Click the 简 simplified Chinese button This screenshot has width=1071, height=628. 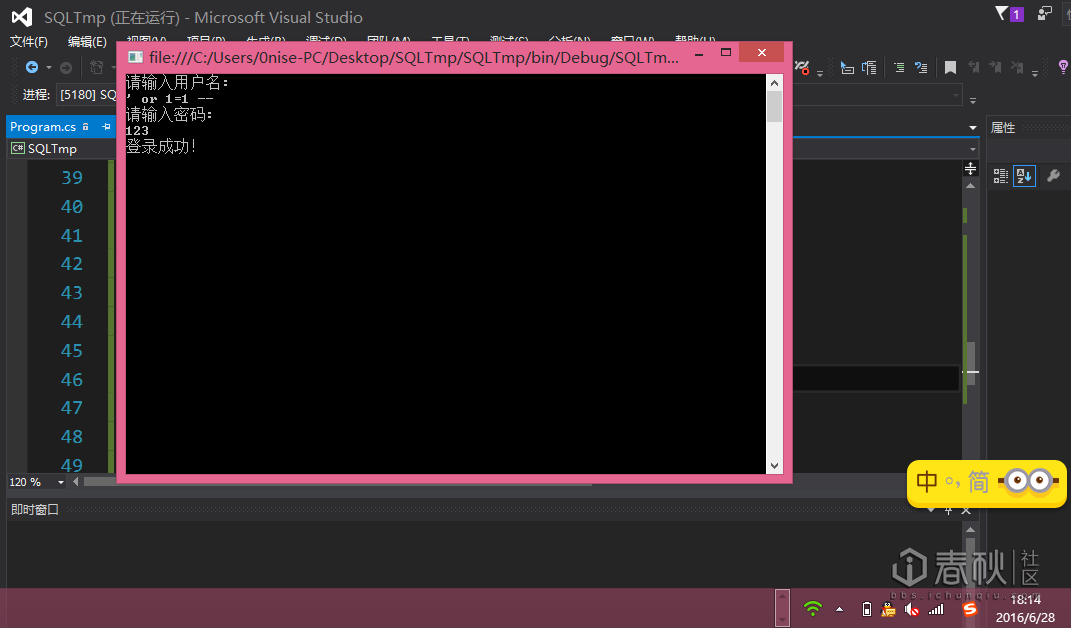[978, 482]
